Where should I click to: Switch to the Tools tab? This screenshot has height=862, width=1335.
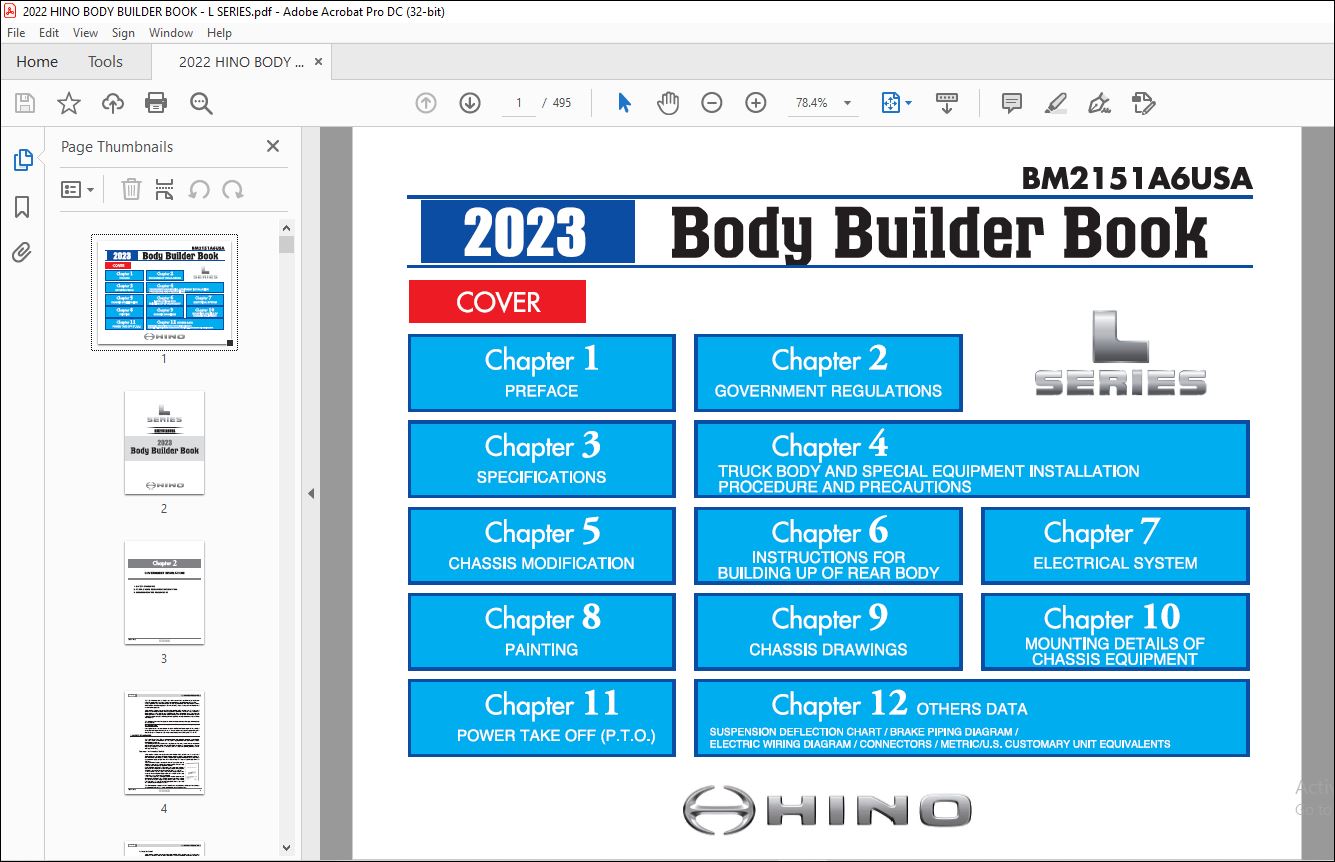(105, 62)
